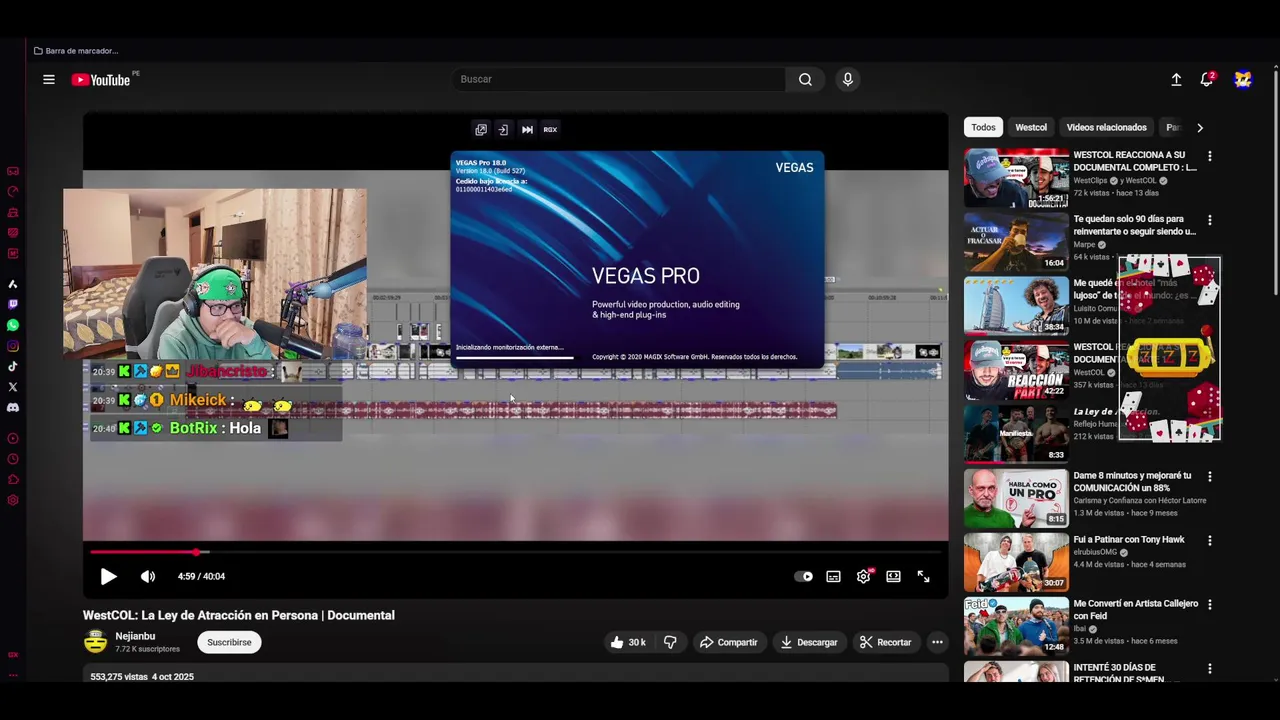Select the Videos relacionados chip
Screen dimensions: 1280x720
click(x=1106, y=127)
